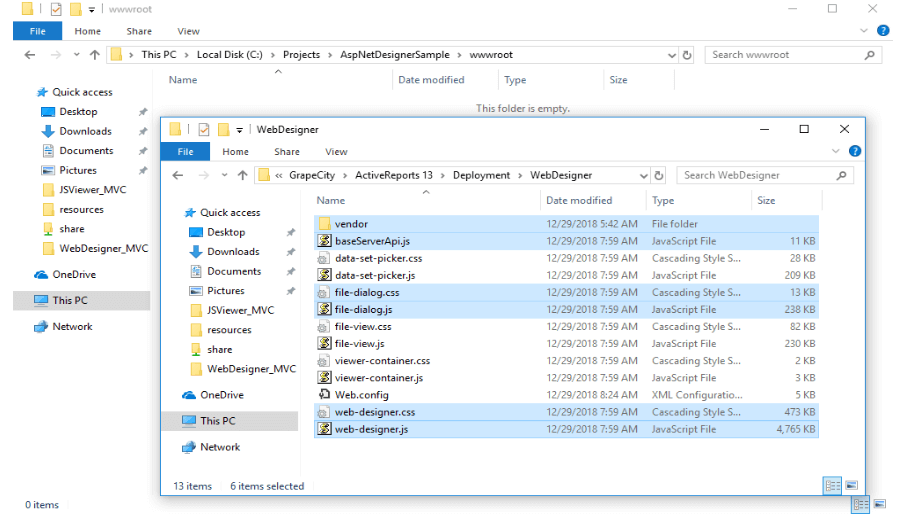Open Quick Access Toolbar dropdown in wwwroot title

tap(92, 10)
